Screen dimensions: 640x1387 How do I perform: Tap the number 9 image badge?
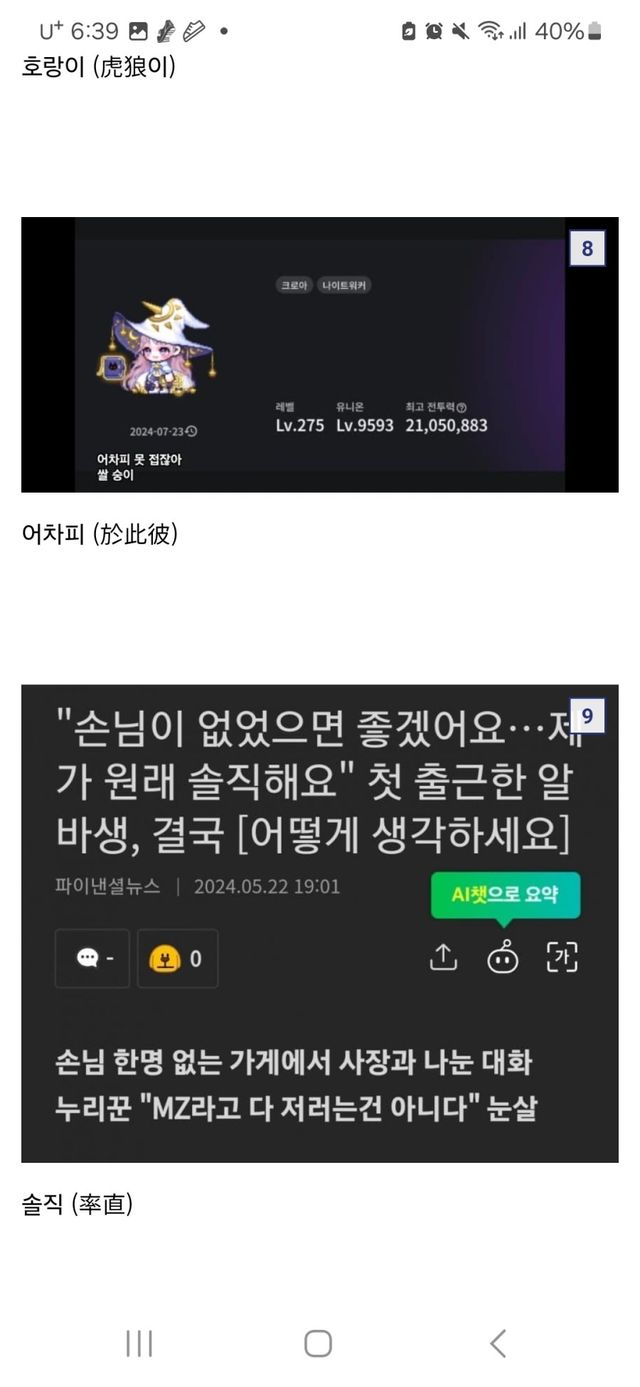click(587, 716)
